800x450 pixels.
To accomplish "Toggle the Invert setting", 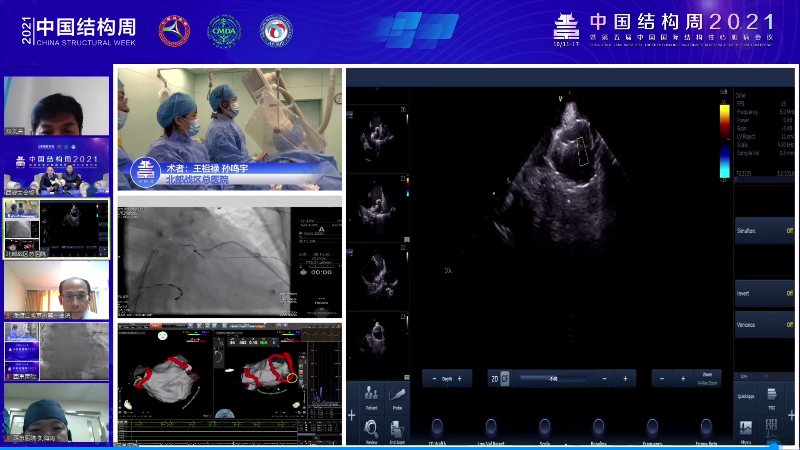I will pos(765,294).
